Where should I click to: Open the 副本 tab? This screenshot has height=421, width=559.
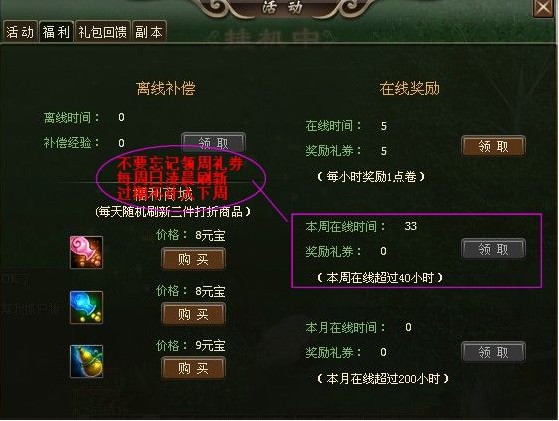[149, 32]
